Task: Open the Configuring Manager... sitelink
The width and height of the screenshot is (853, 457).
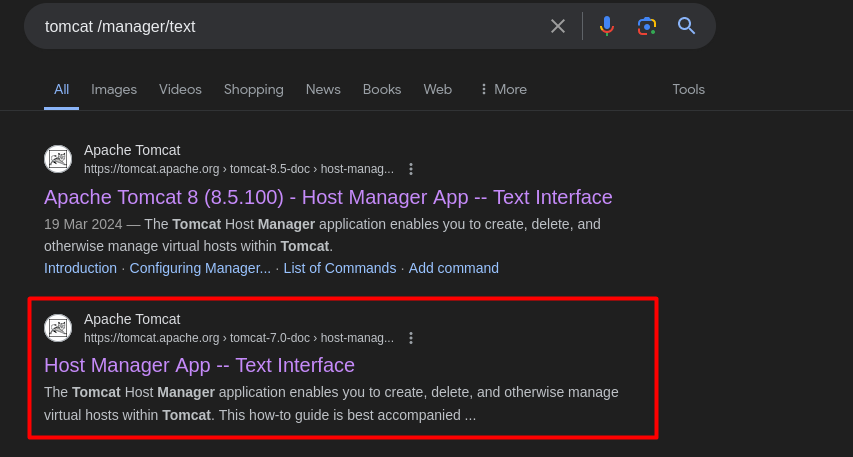Action: (200, 268)
